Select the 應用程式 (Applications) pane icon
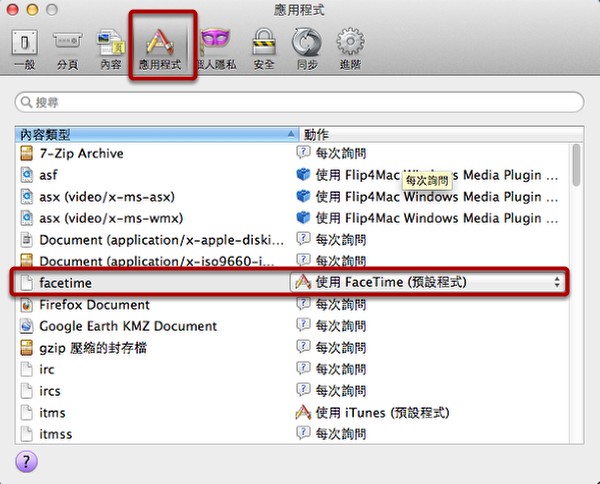 [160, 49]
